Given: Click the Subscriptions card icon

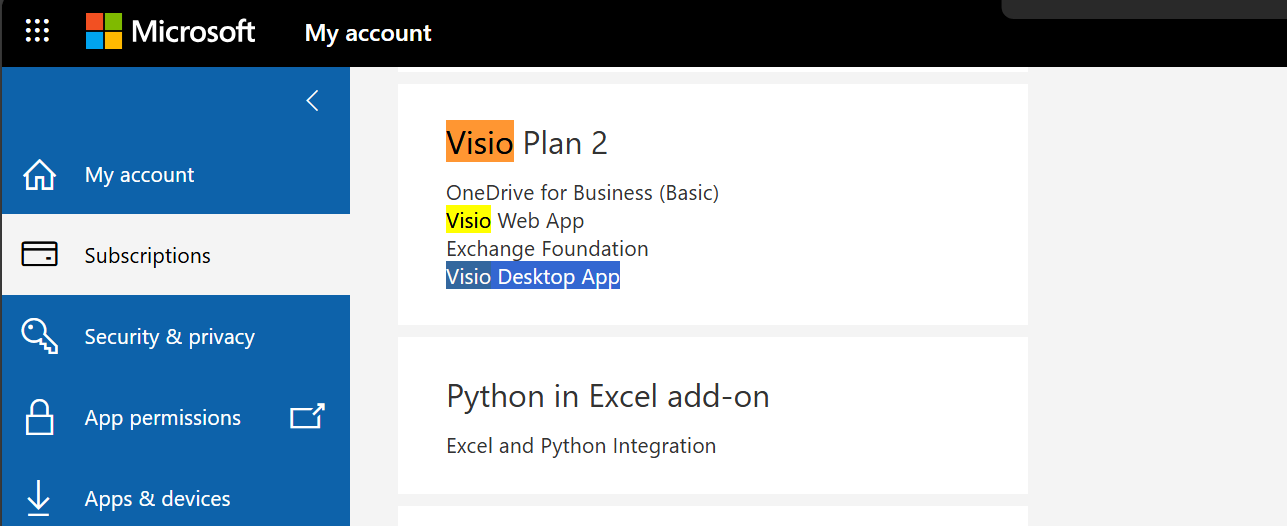Looking at the screenshot, I should click(40, 256).
